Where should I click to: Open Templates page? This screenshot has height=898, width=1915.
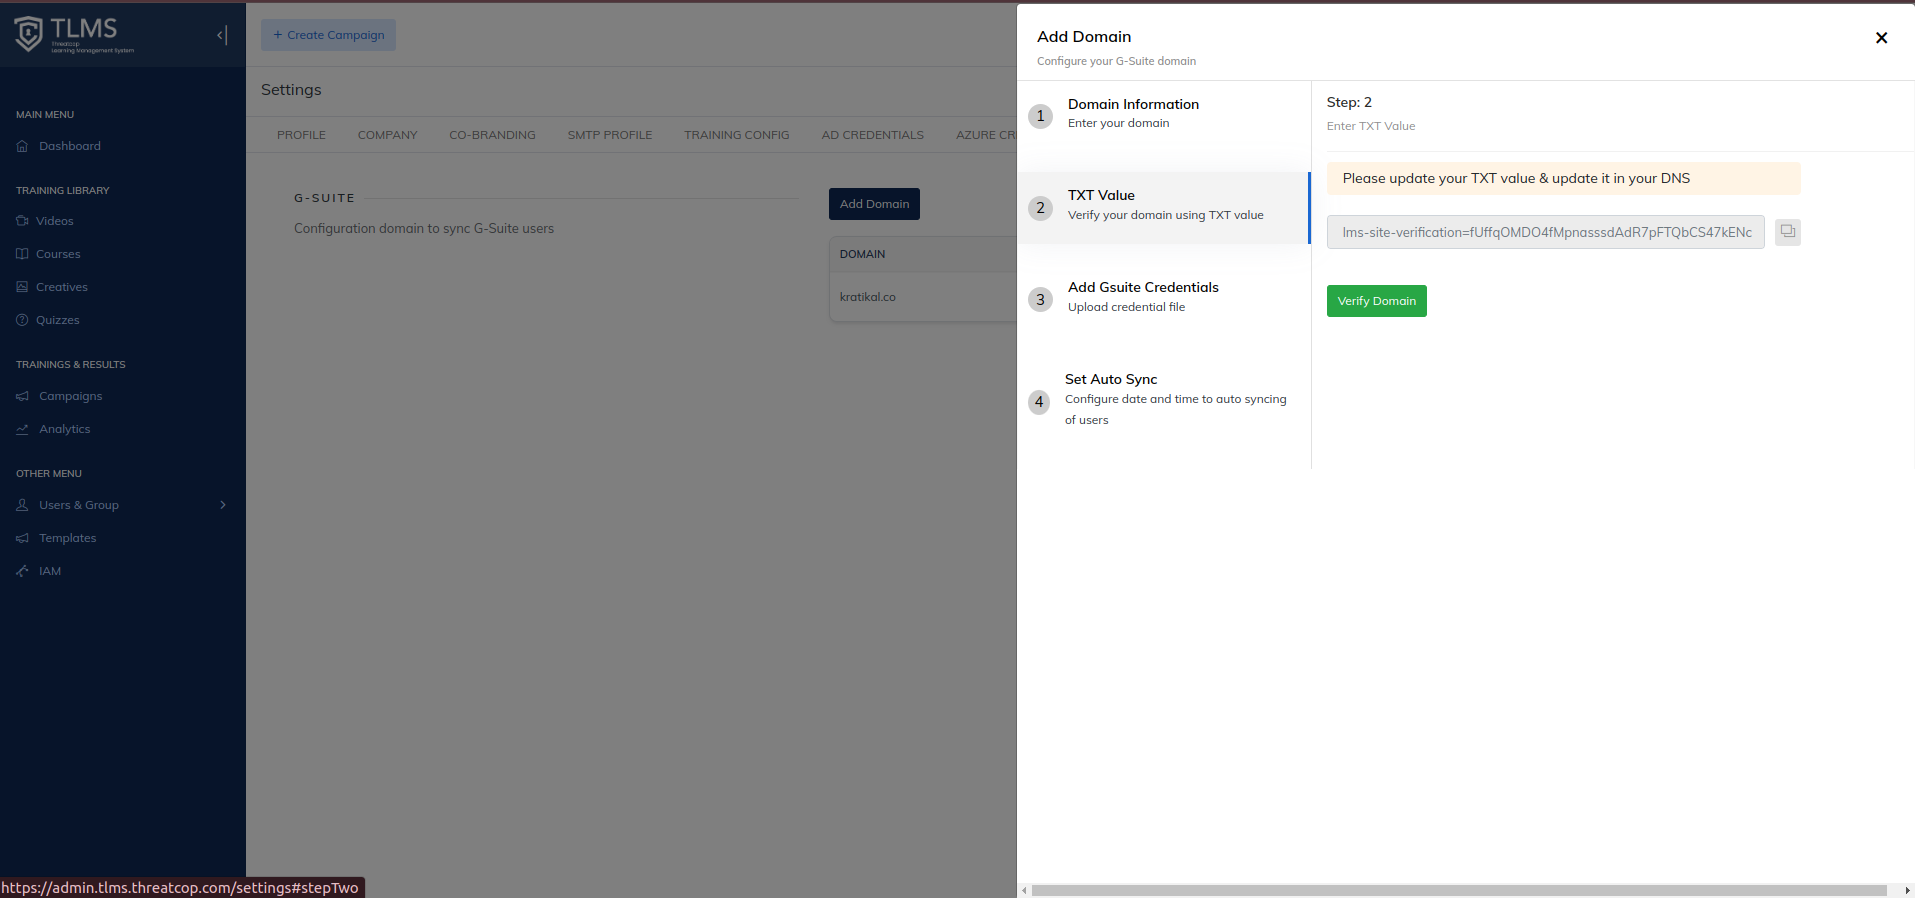(x=68, y=538)
